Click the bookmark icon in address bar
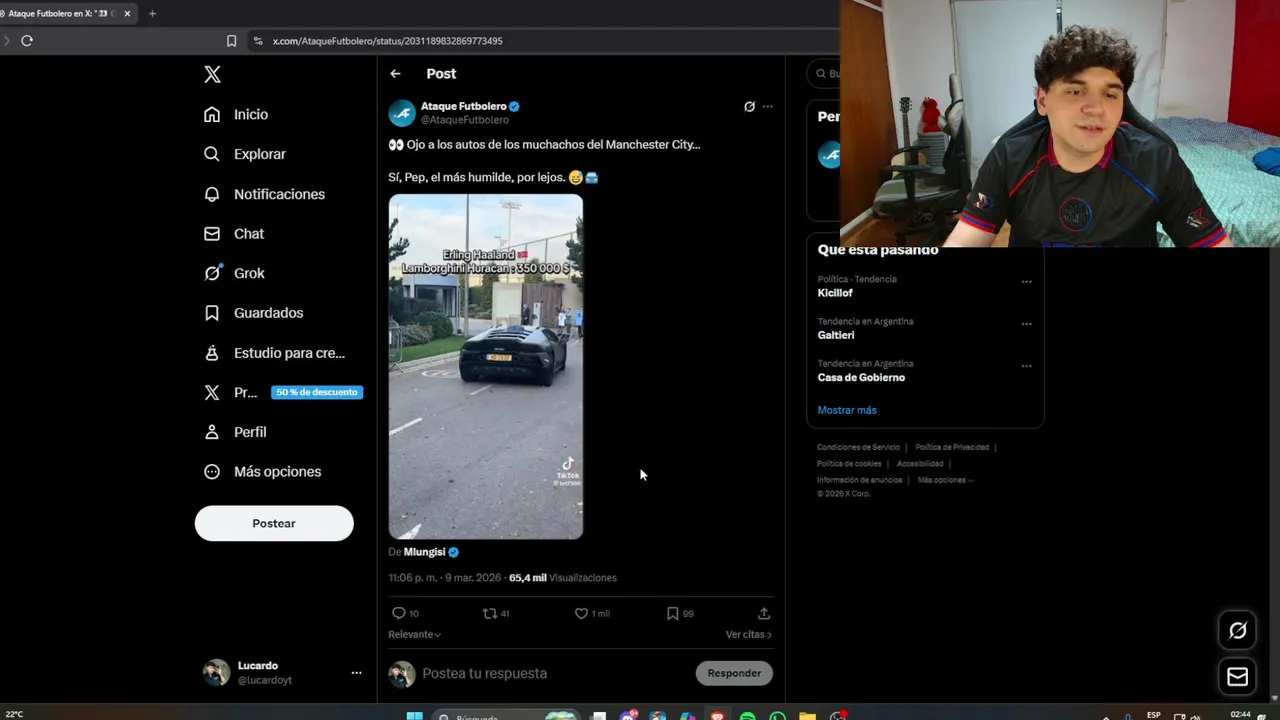The width and height of the screenshot is (1280, 720). [231, 41]
